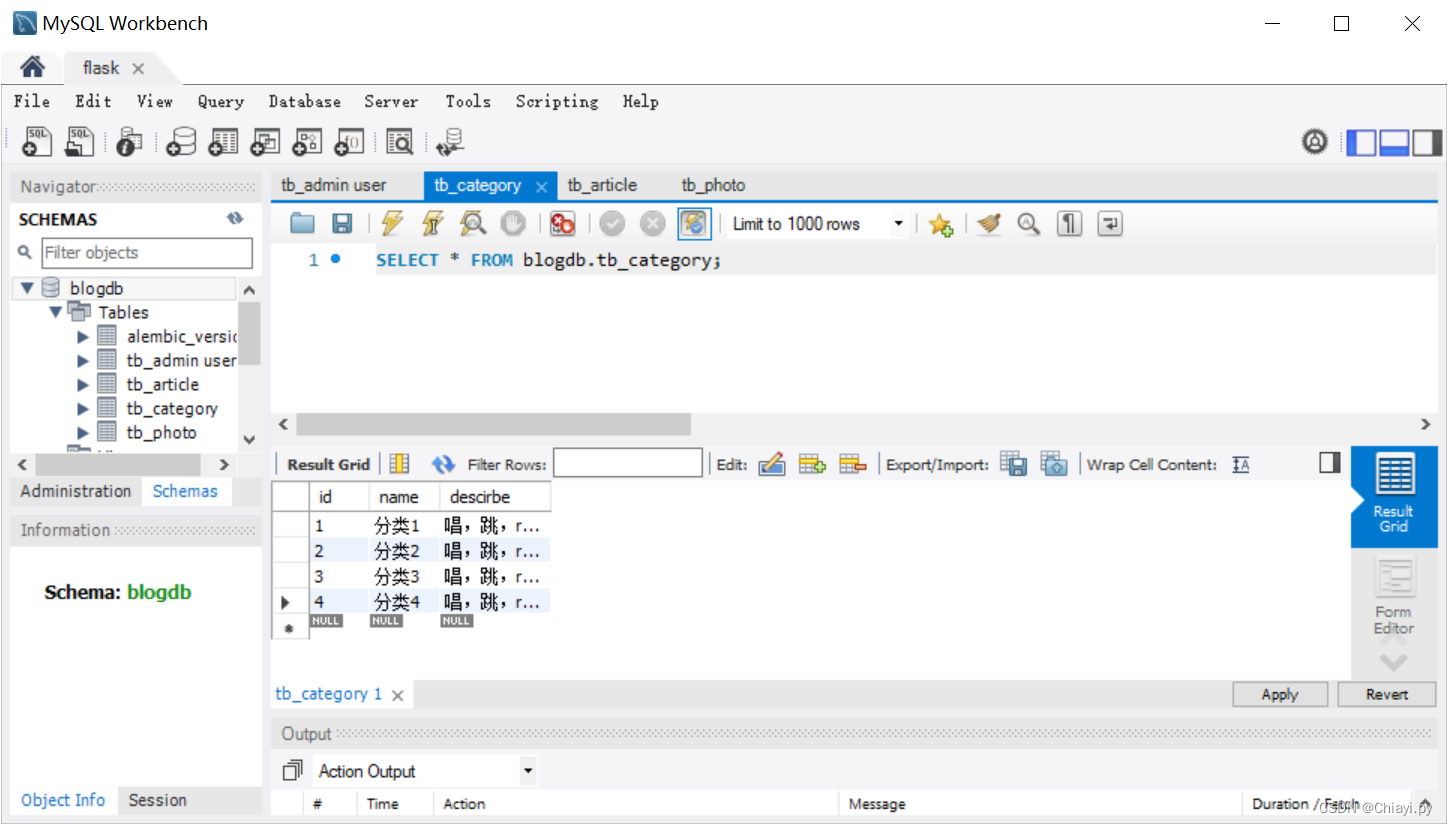Toggle wrap cell content

pos(1241,464)
